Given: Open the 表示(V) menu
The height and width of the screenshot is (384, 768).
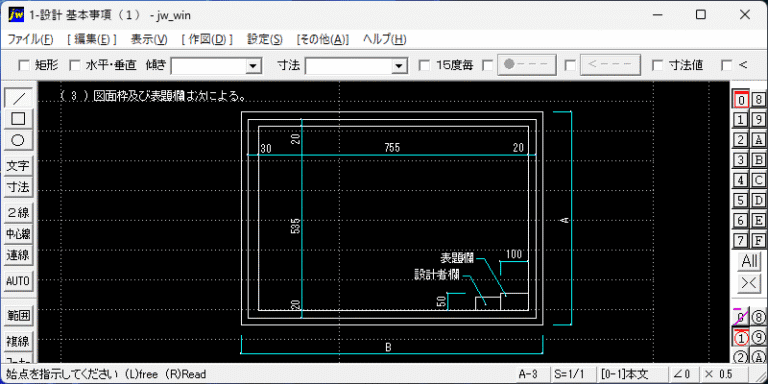Looking at the screenshot, I should point(149,39).
